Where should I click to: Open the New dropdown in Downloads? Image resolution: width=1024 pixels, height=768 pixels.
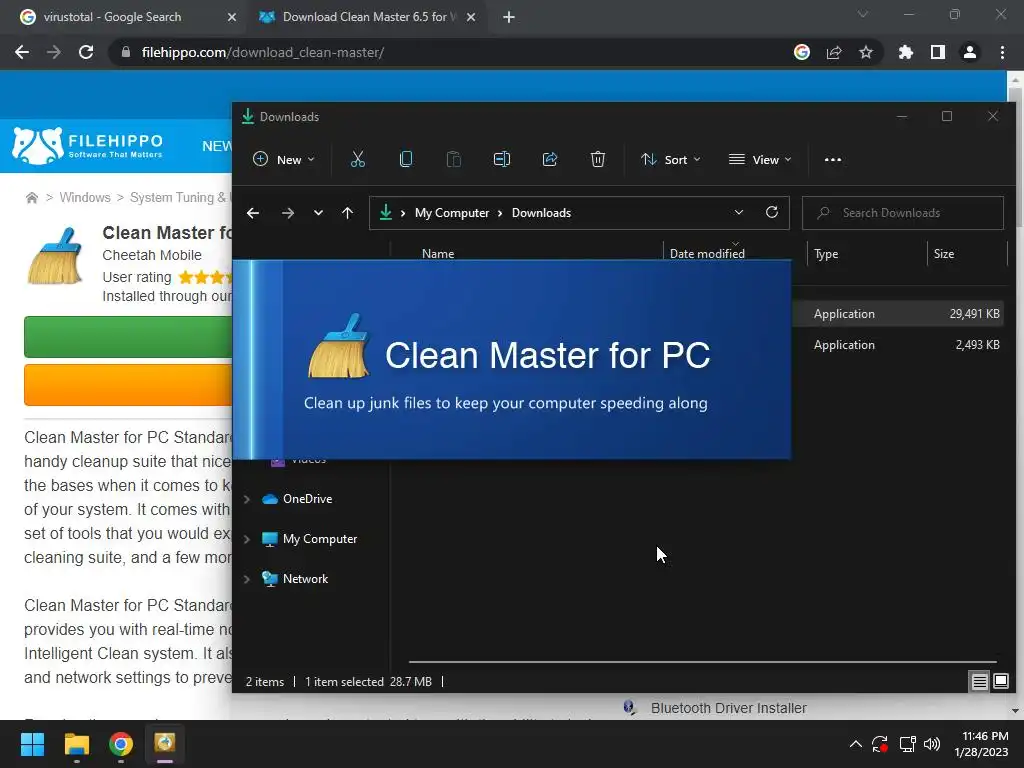(x=284, y=159)
